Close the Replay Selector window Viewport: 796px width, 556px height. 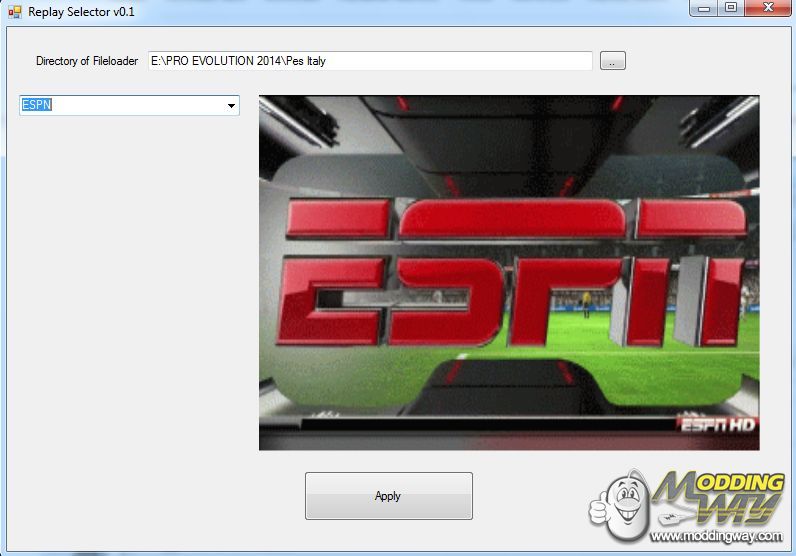pyautogui.click(x=766, y=8)
